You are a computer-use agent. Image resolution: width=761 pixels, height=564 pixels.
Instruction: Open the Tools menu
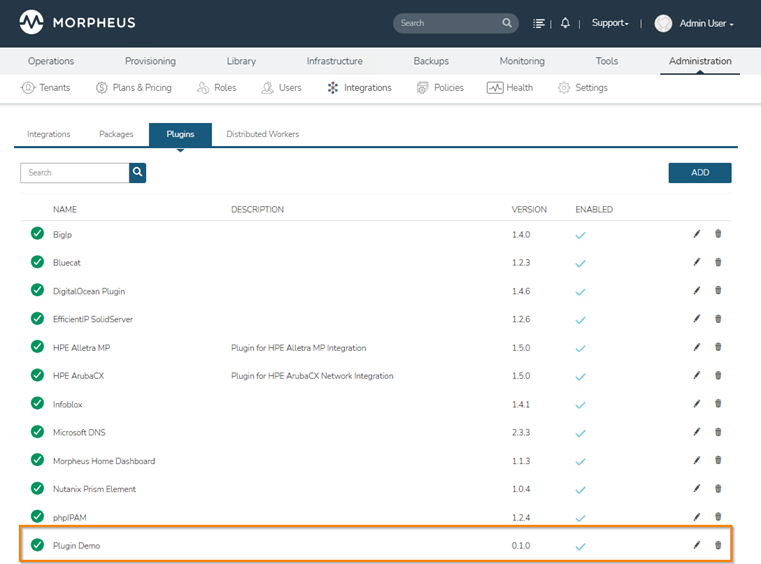(607, 61)
